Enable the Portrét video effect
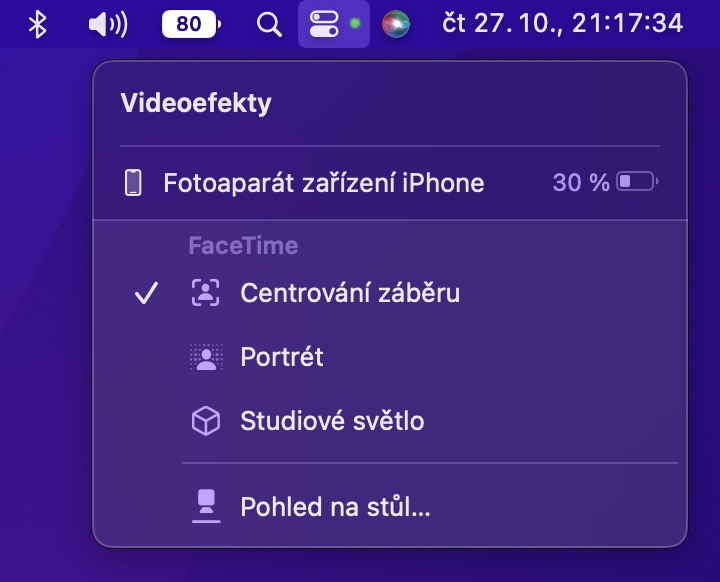Viewport: 720px width, 582px height. 282,357
